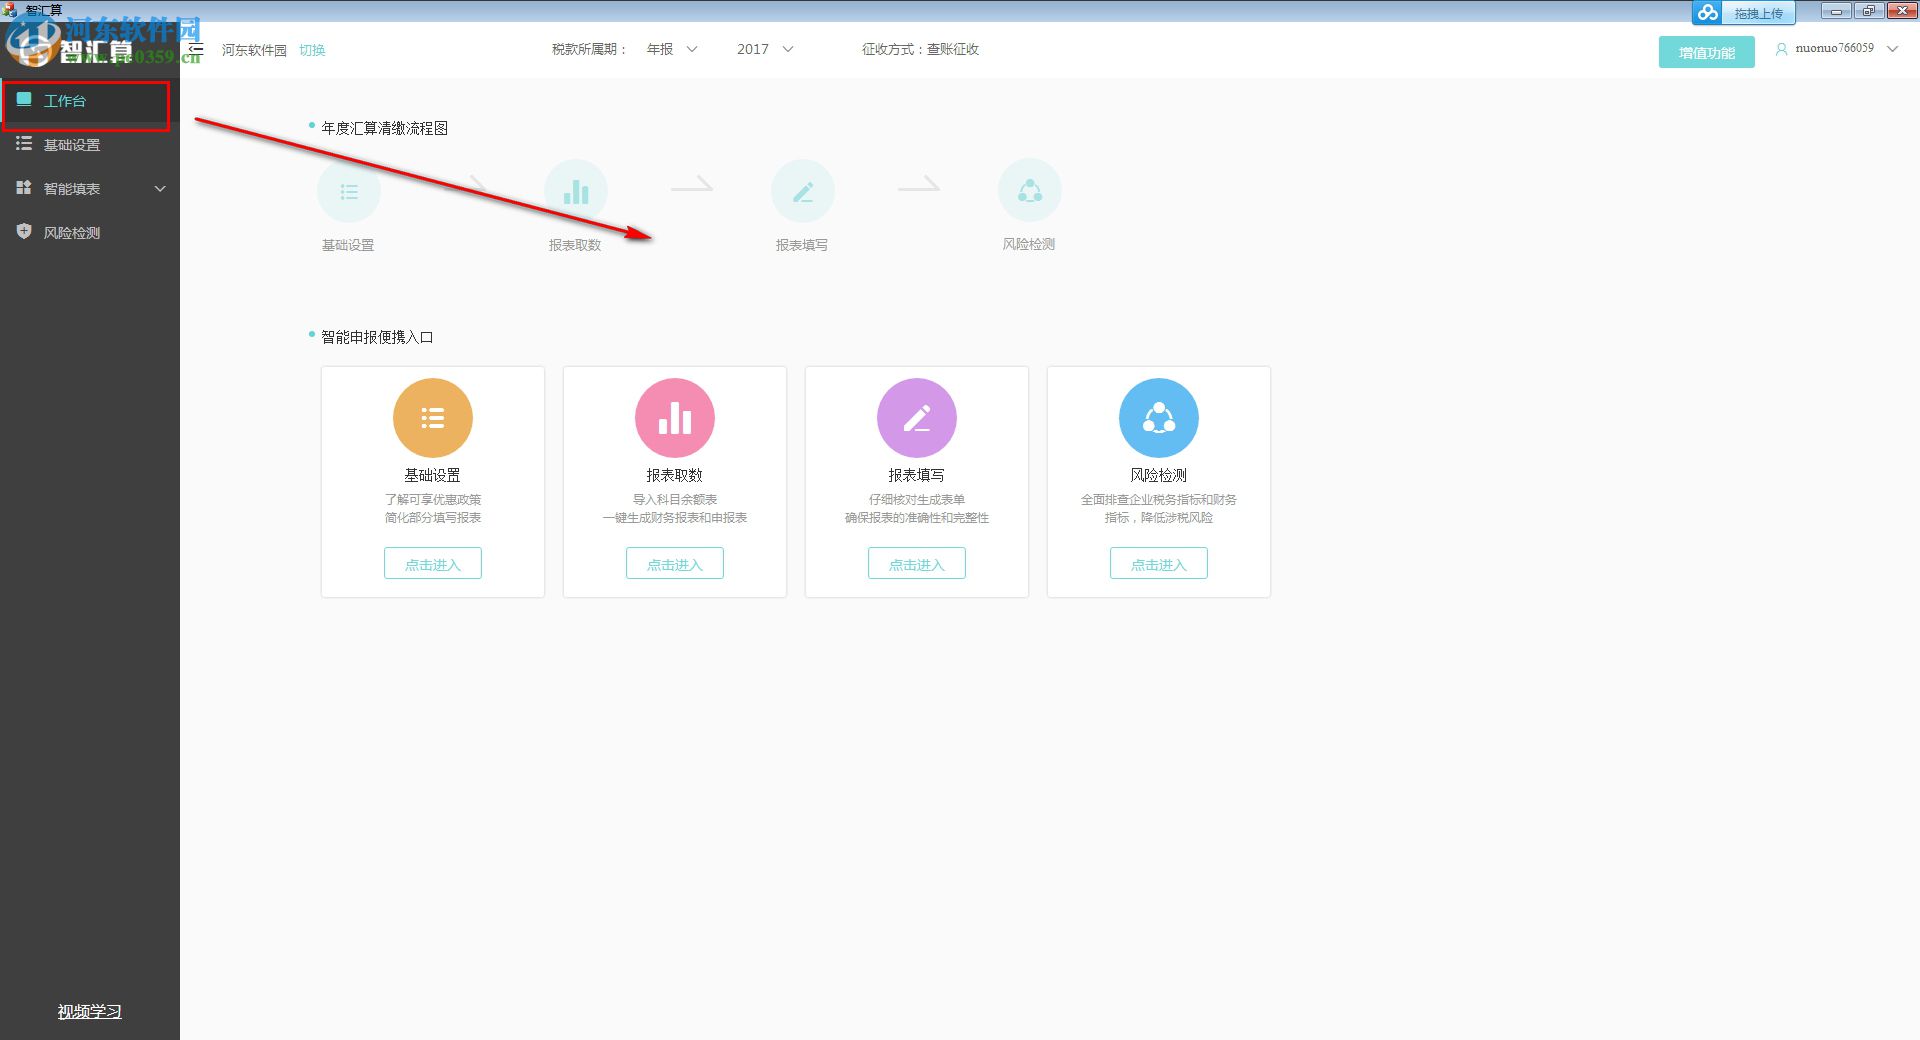The height and width of the screenshot is (1040, 1920).
Task: Click 点击进入 under 报表取数 card
Action: click(674, 563)
